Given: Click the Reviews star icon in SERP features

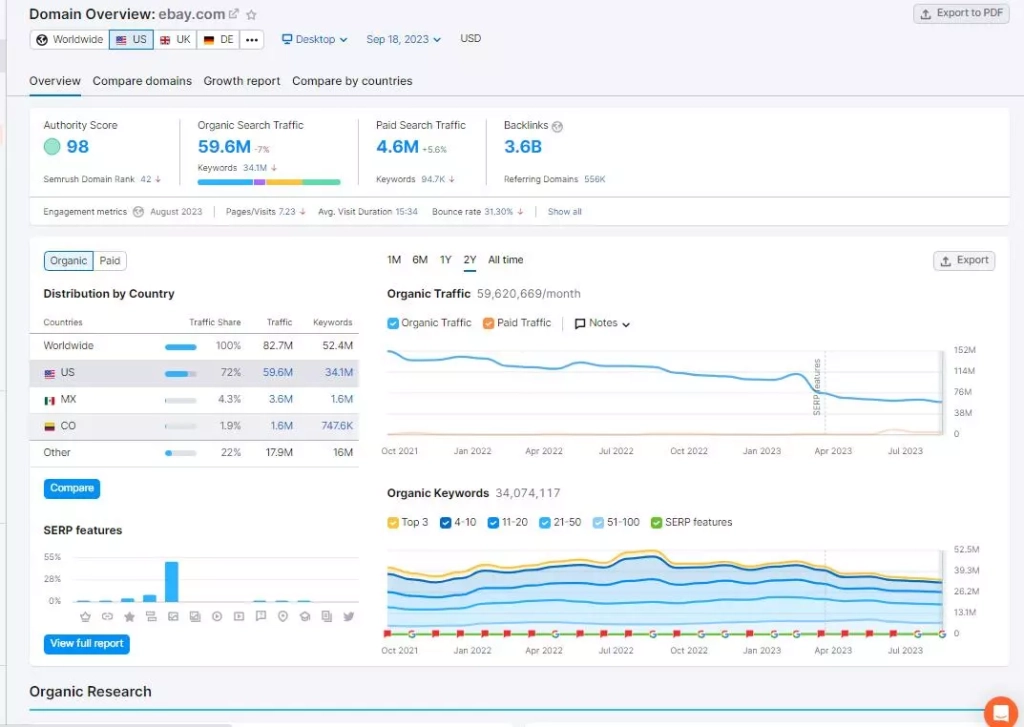Looking at the screenshot, I should 129,616.
